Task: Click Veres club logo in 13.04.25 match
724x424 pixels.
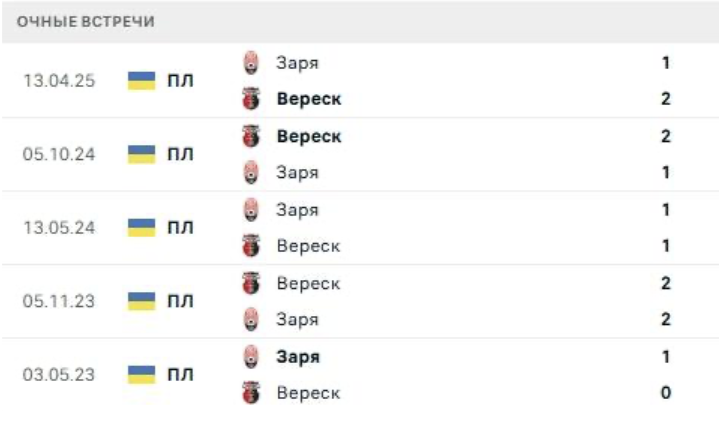Action: pos(250,99)
